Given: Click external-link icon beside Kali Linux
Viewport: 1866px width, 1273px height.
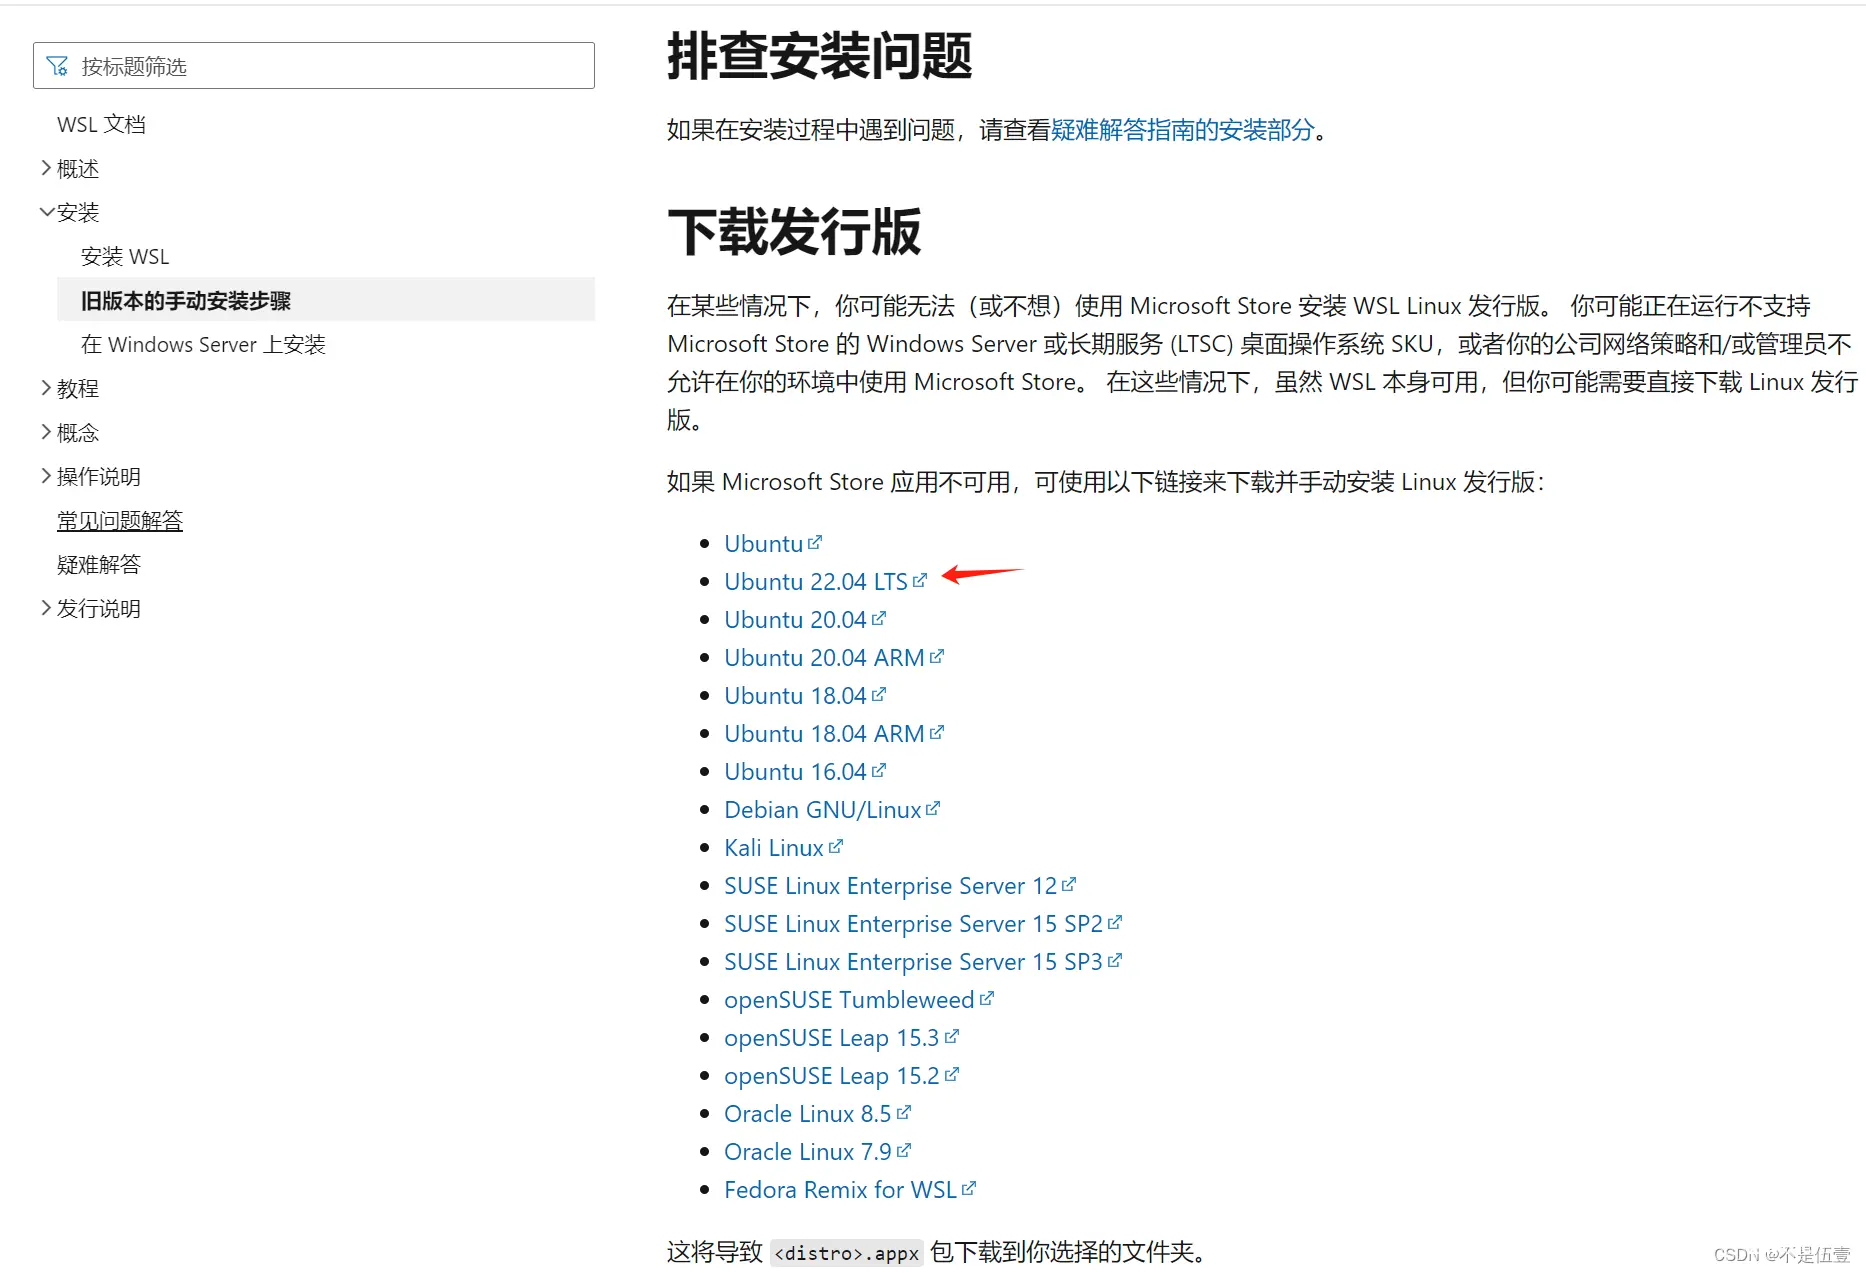Looking at the screenshot, I should click(x=836, y=846).
